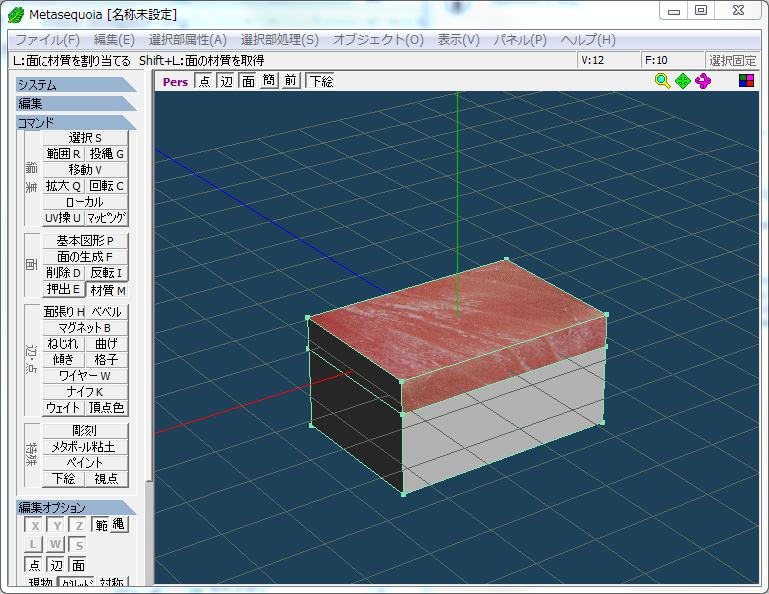Open the パネル(P) menu

(x=520, y=40)
